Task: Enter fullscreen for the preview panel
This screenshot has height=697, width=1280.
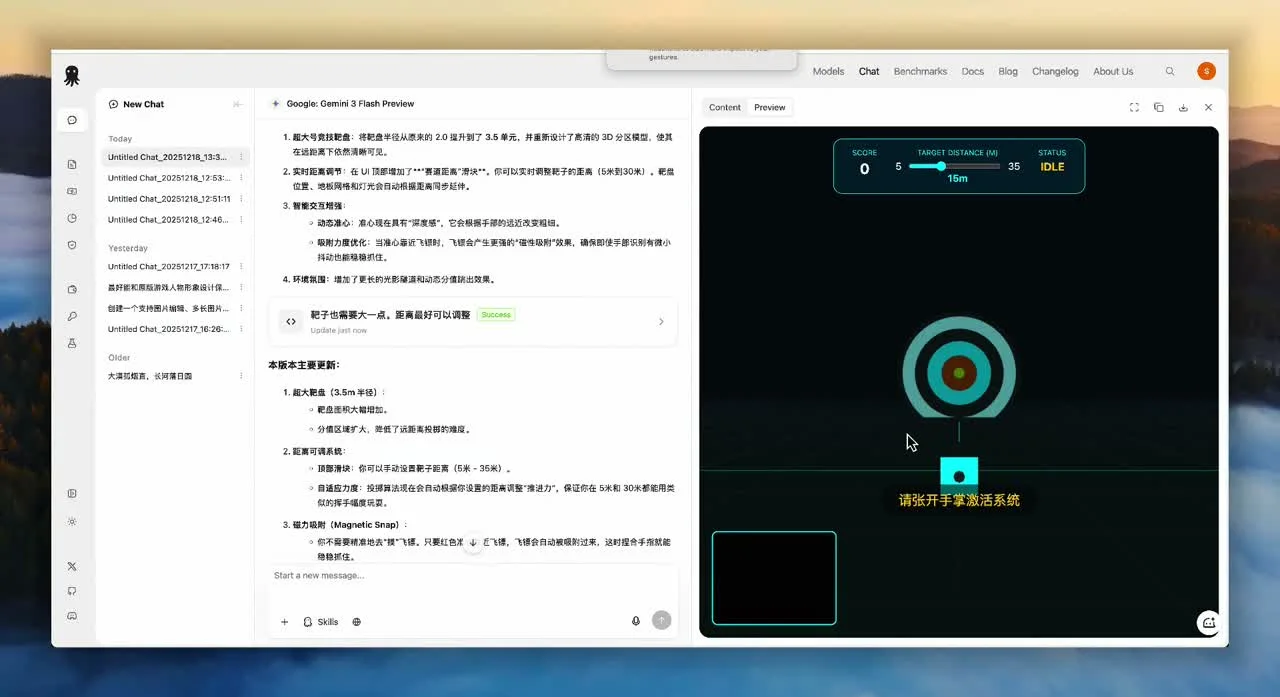Action: pos(1134,107)
